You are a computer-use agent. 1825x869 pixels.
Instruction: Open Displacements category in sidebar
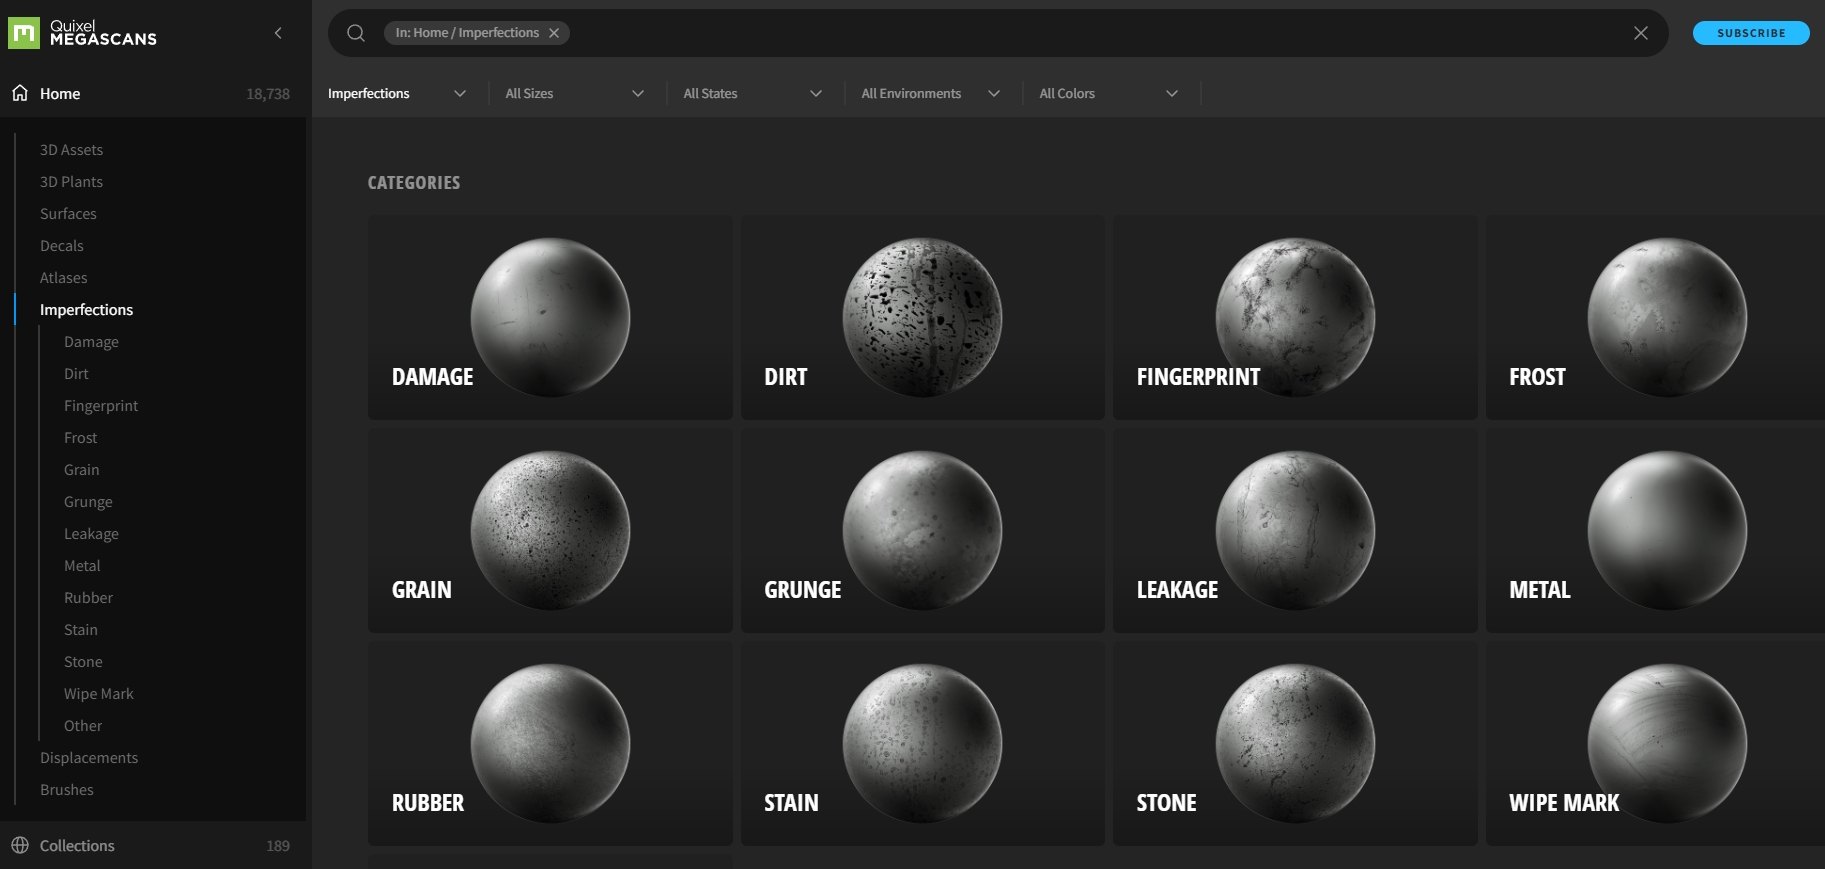coord(89,757)
